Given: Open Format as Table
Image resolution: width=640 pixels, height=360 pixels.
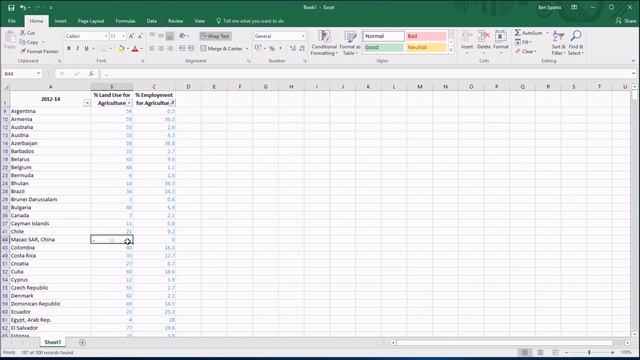Looking at the screenshot, I should click(x=350, y=42).
